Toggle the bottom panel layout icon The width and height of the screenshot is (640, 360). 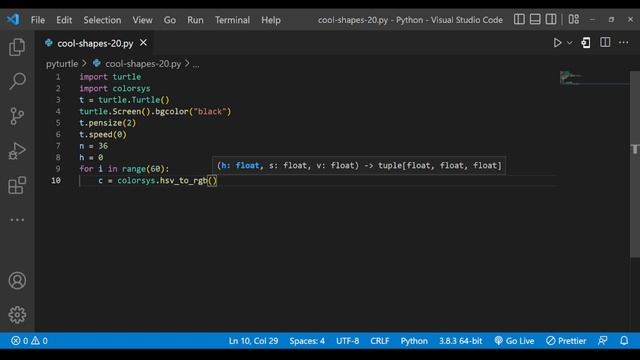click(535, 19)
